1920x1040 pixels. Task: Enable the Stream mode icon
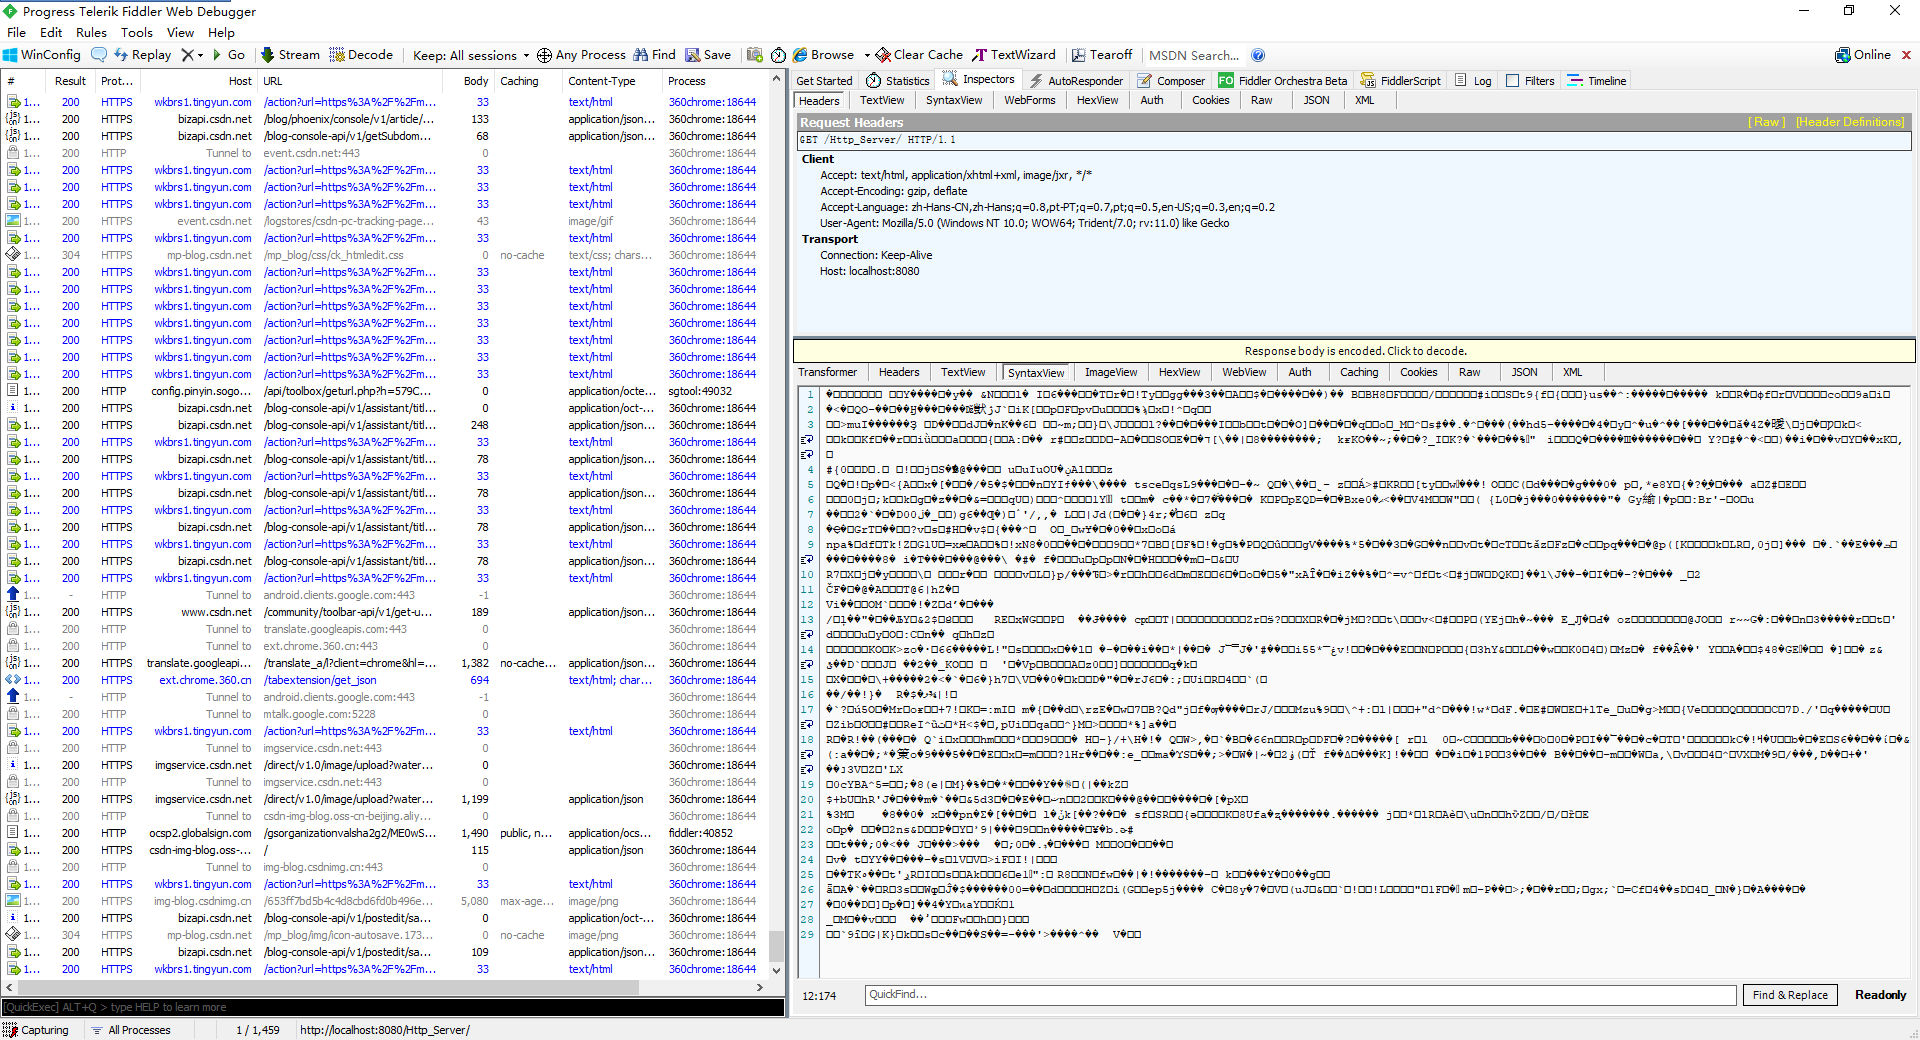pos(289,55)
